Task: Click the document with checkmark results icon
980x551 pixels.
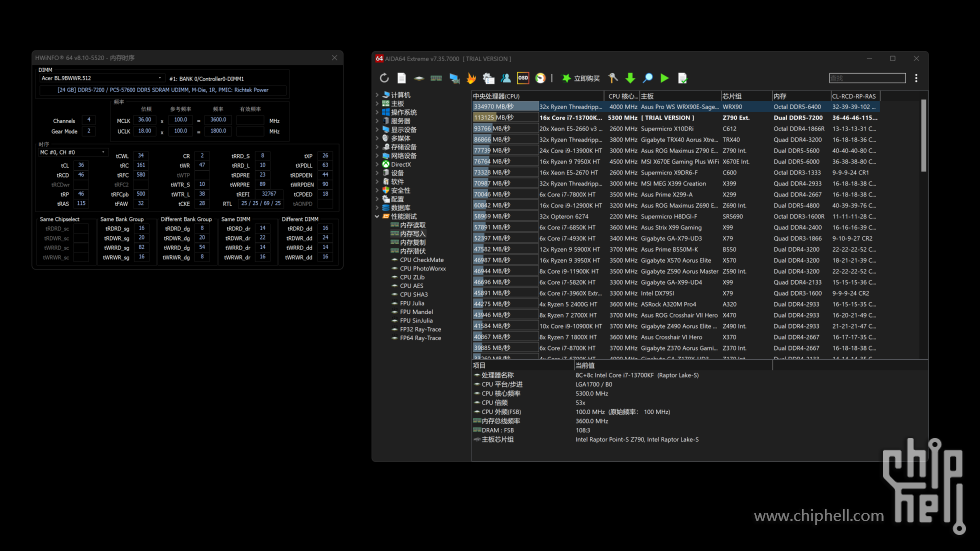Action: tap(682, 78)
